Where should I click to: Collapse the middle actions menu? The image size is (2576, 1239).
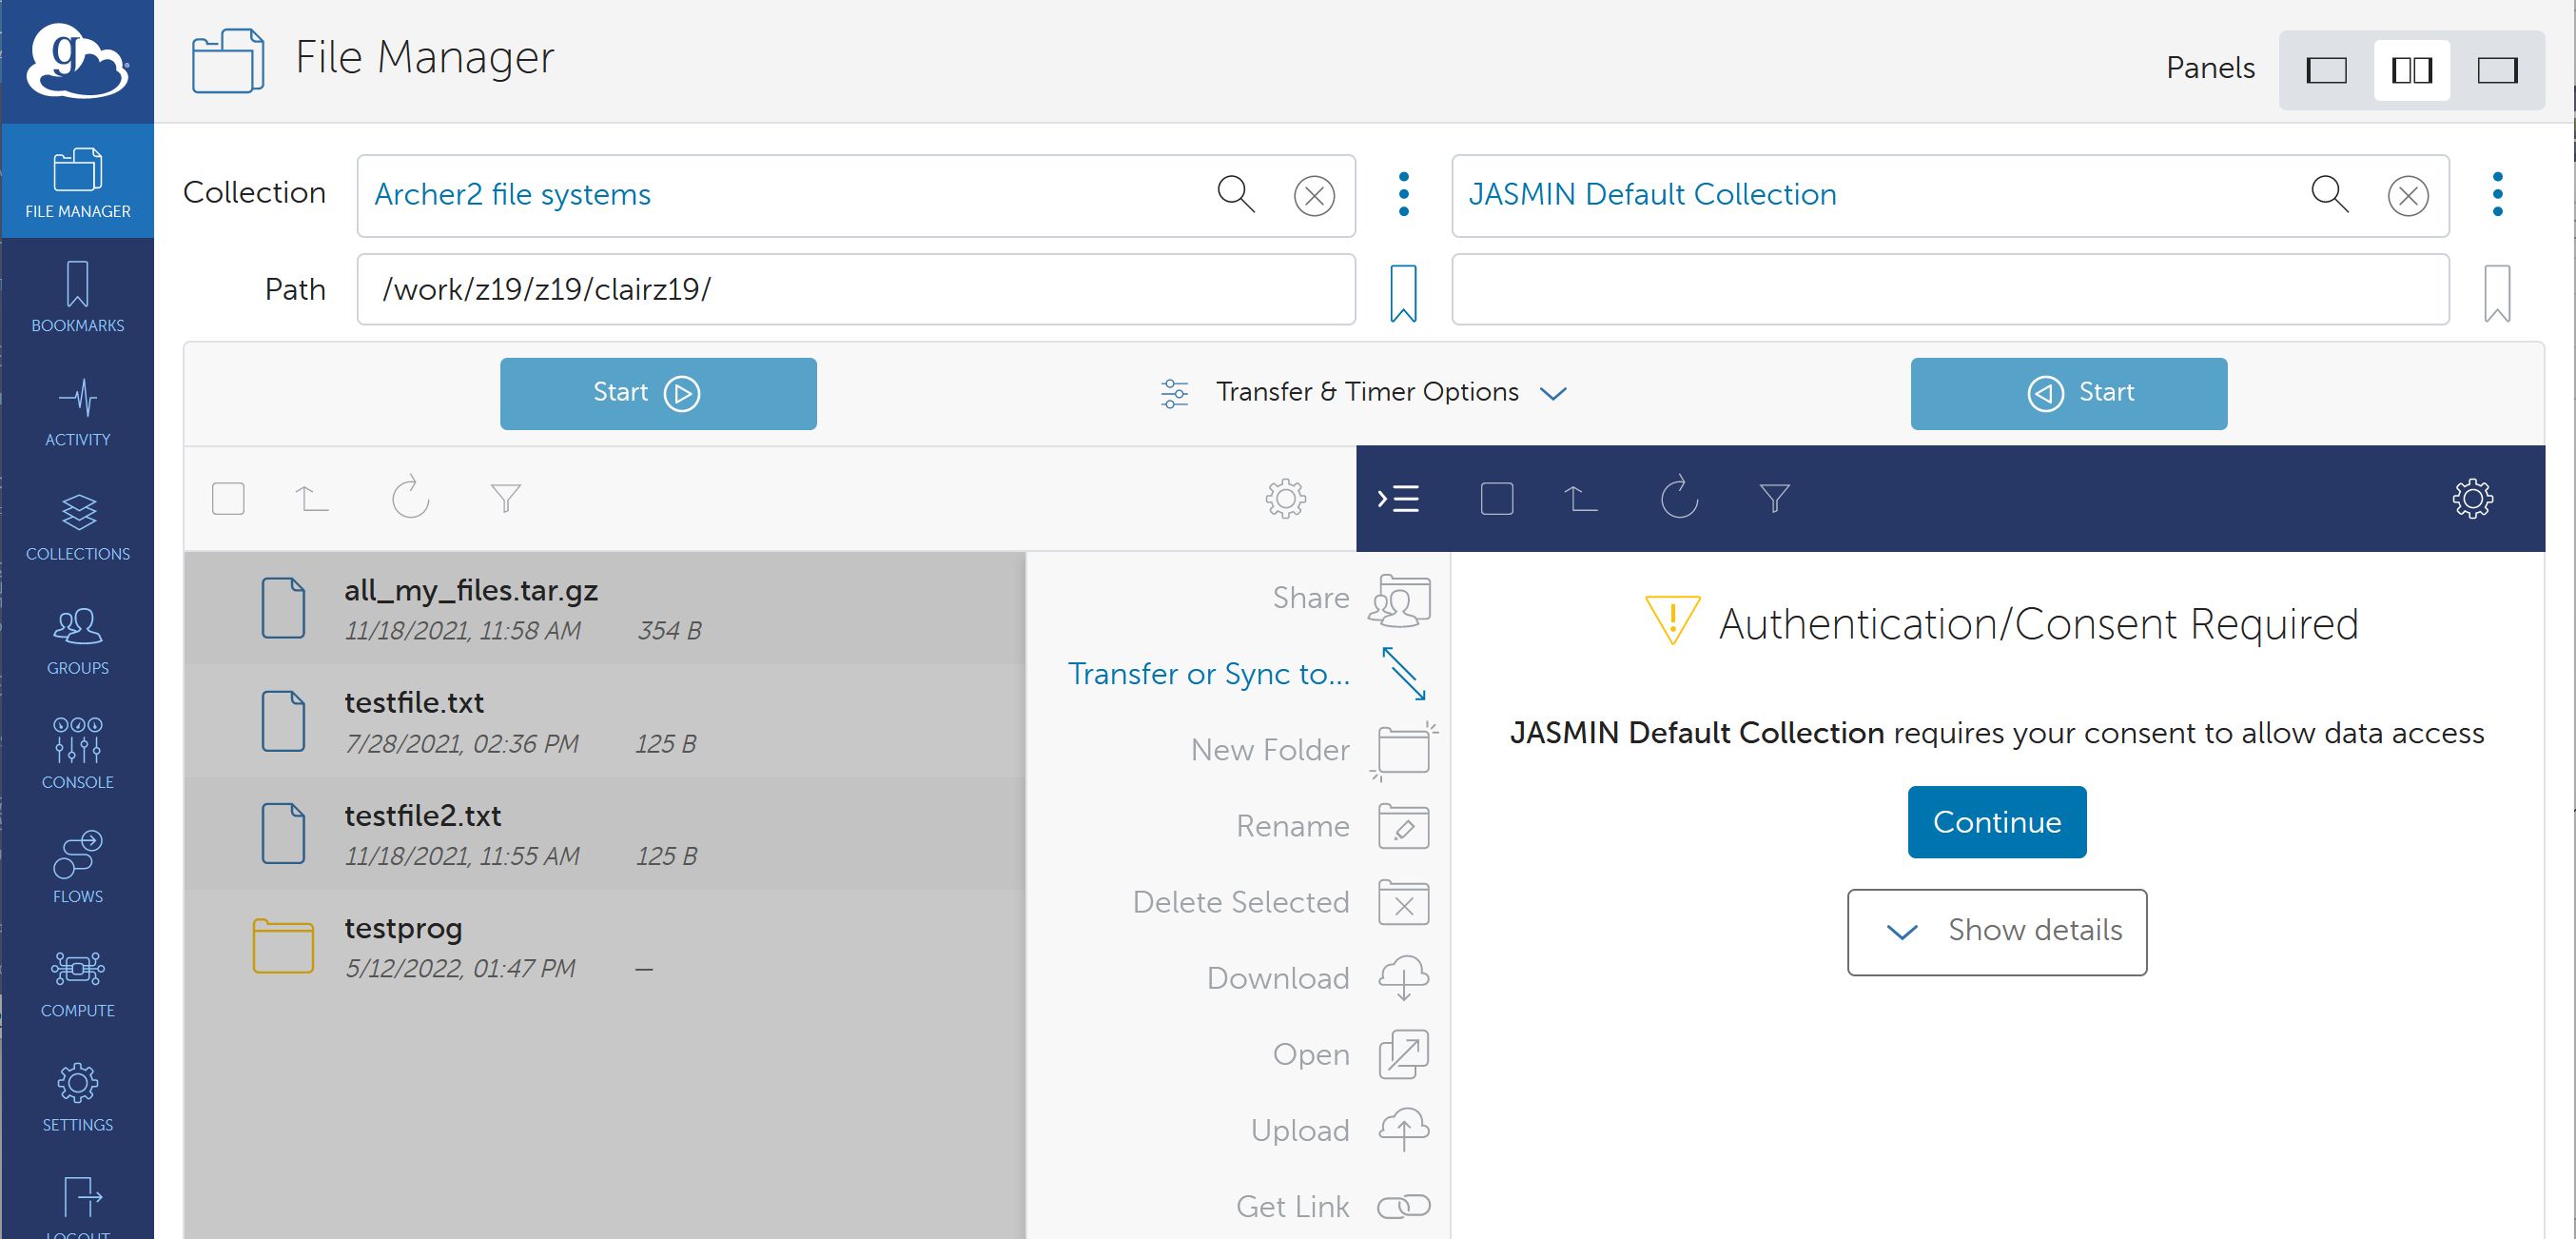click(x=1398, y=498)
